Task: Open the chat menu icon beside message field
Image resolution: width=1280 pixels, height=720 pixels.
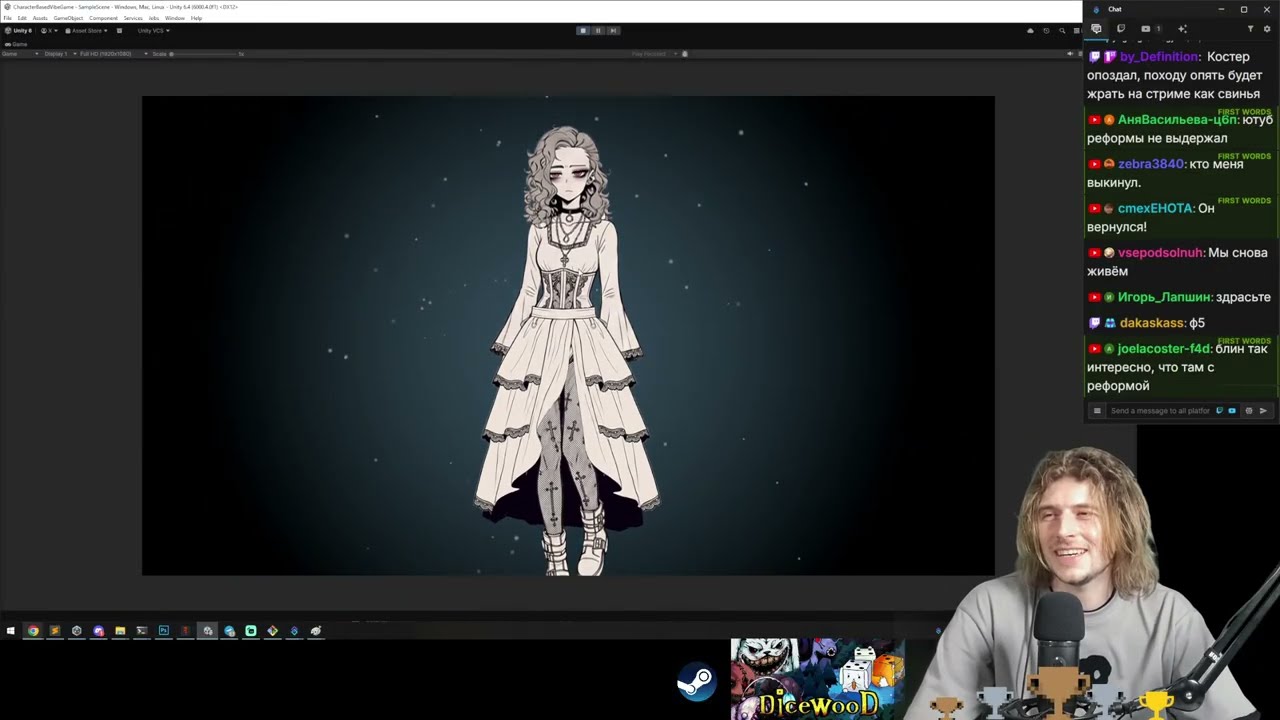Action: tap(1097, 411)
